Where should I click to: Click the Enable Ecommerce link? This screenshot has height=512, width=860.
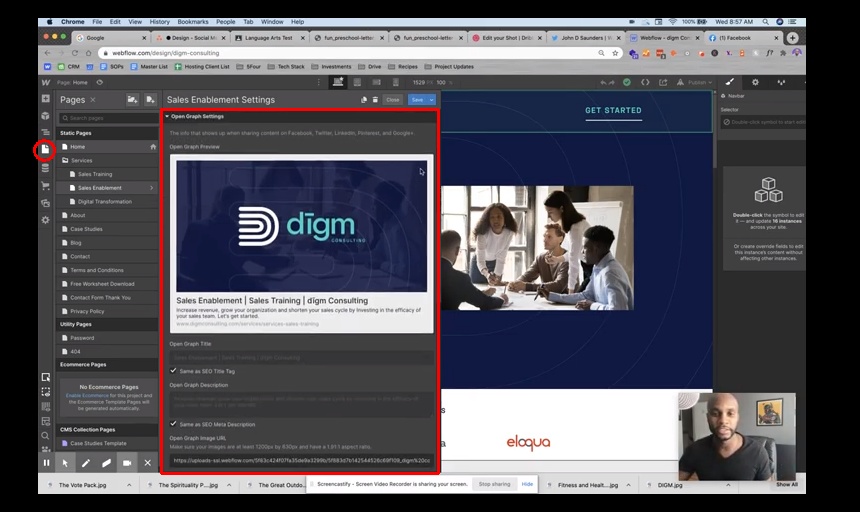click(87, 395)
